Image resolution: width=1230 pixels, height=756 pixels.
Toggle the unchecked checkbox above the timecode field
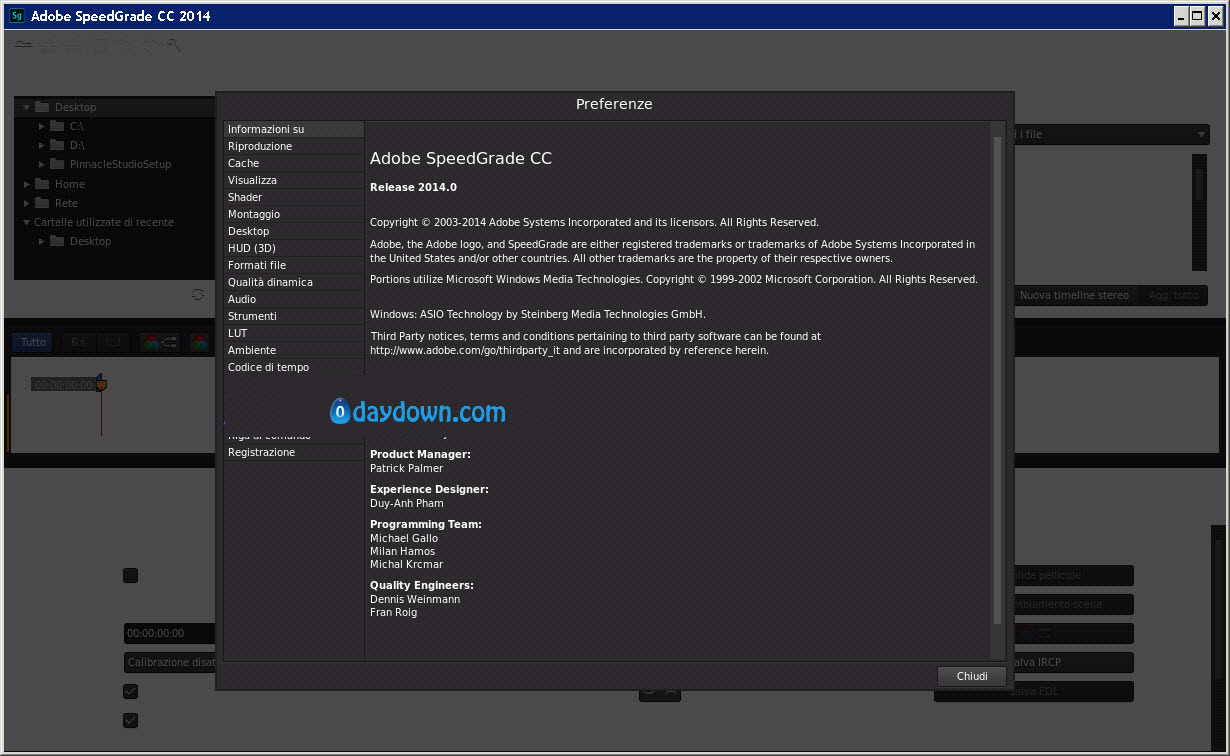(x=131, y=575)
